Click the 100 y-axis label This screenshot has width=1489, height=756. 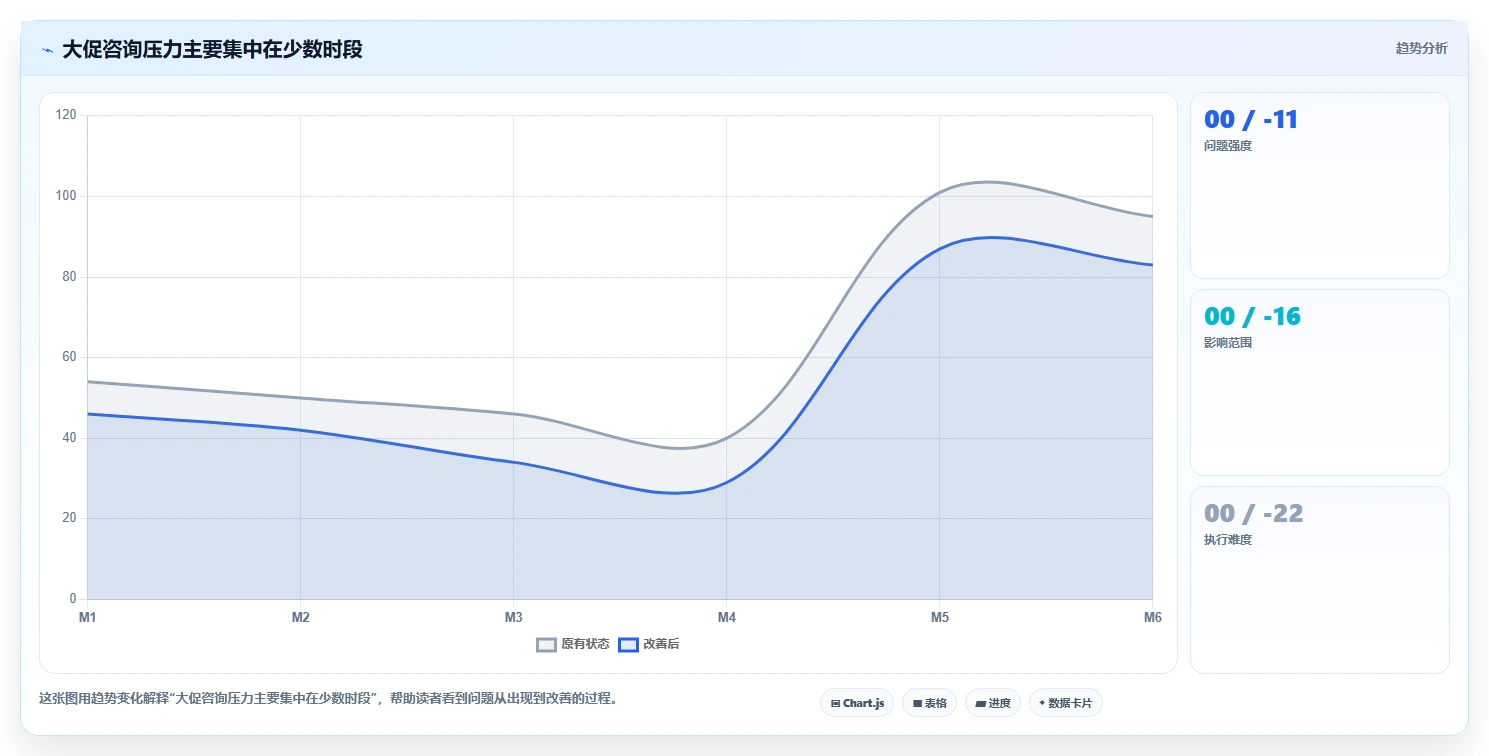coord(66,196)
